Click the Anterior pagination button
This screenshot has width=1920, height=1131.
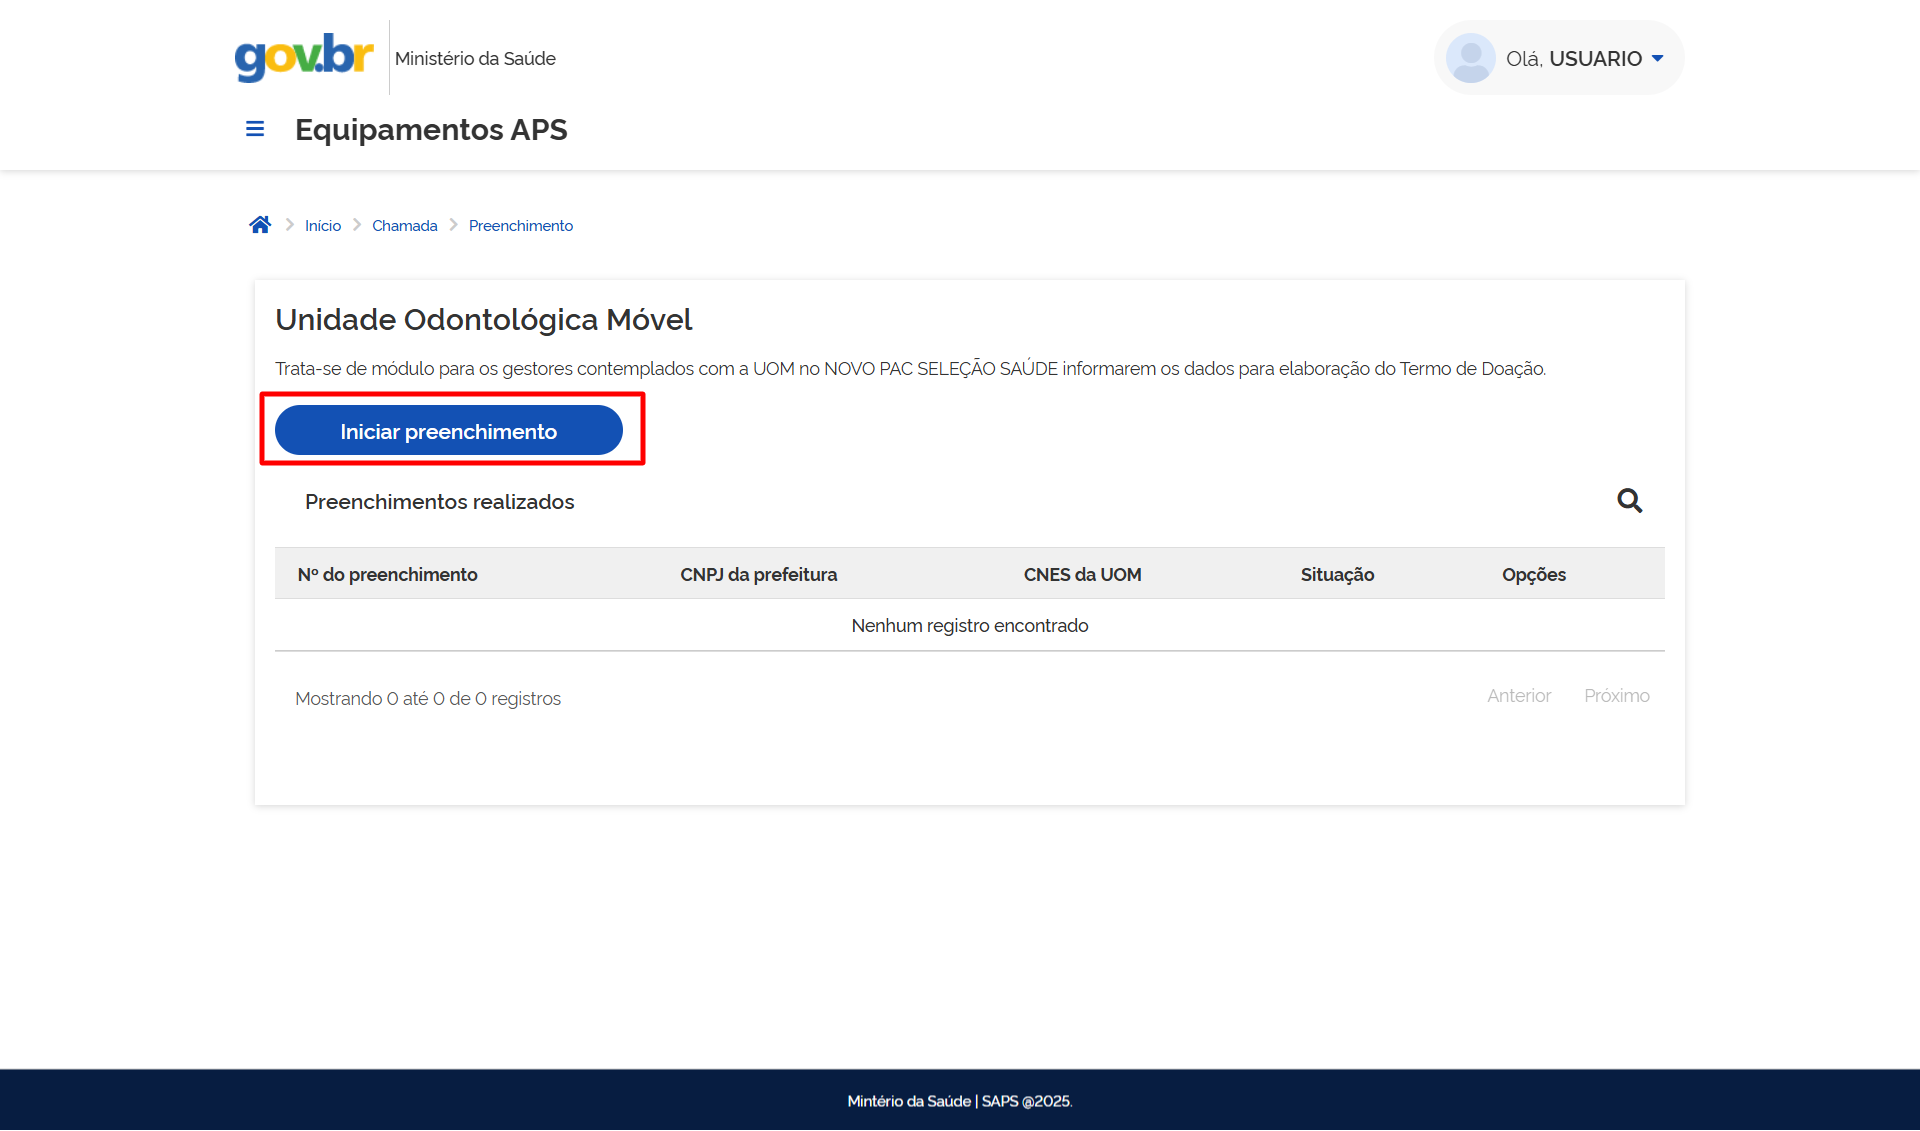(1518, 696)
